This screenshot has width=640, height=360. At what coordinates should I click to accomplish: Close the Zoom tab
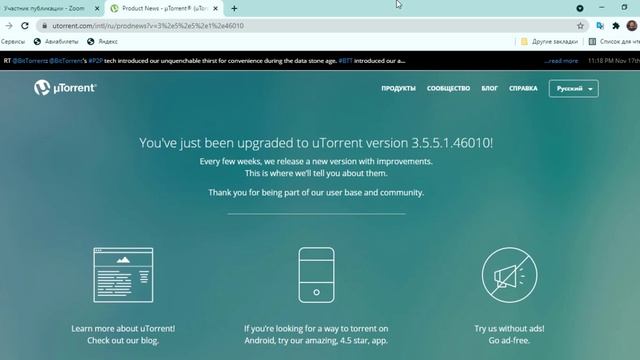[97, 8]
